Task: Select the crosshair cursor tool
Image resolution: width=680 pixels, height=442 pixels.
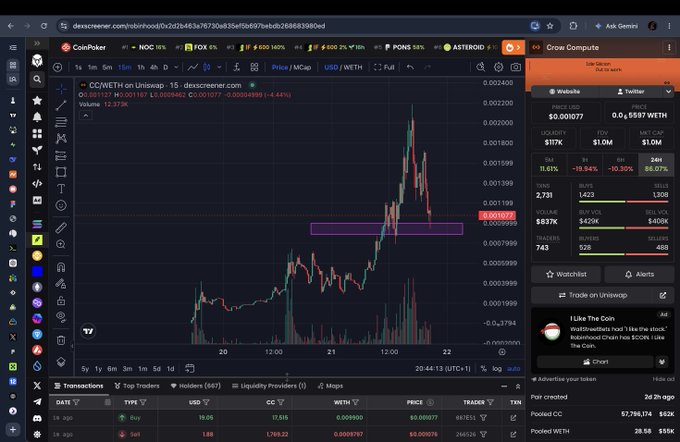Action: (61, 89)
